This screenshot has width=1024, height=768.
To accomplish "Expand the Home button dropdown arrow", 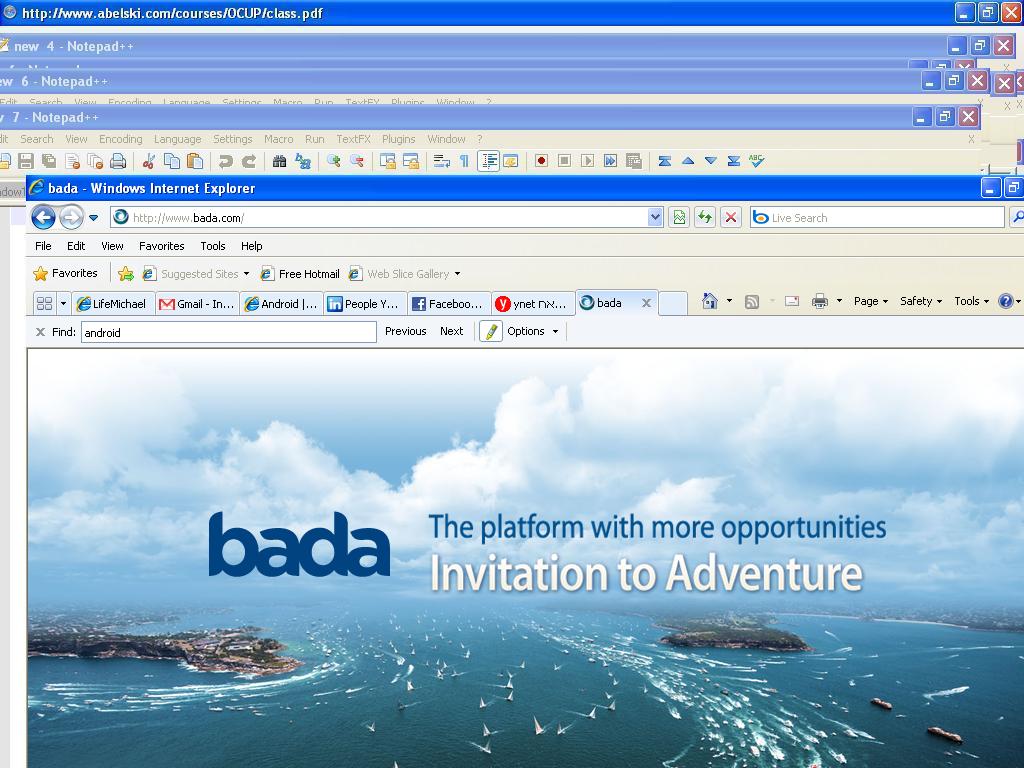I will click(729, 301).
